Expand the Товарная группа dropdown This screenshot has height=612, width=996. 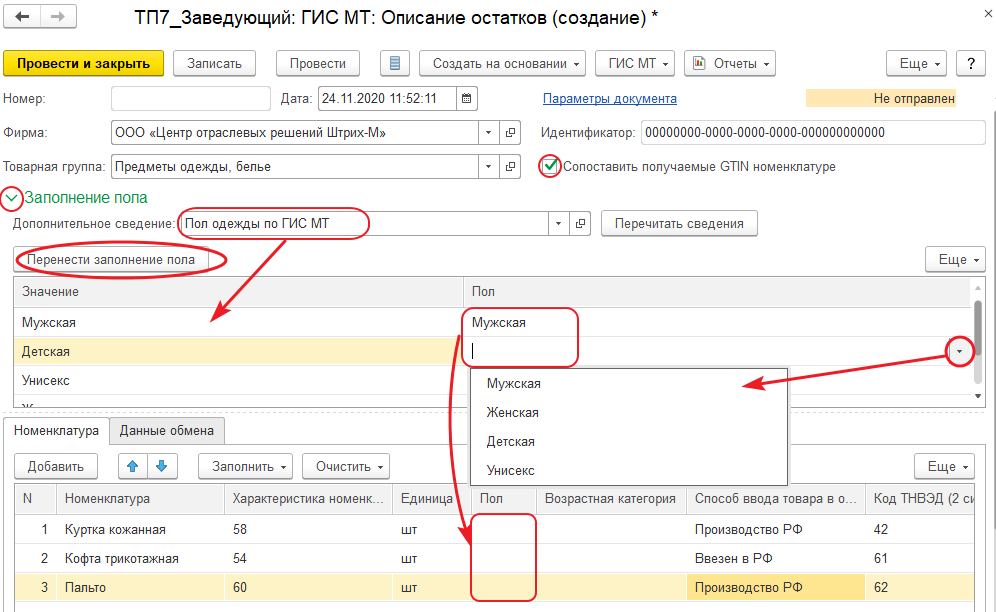(x=487, y=167)
